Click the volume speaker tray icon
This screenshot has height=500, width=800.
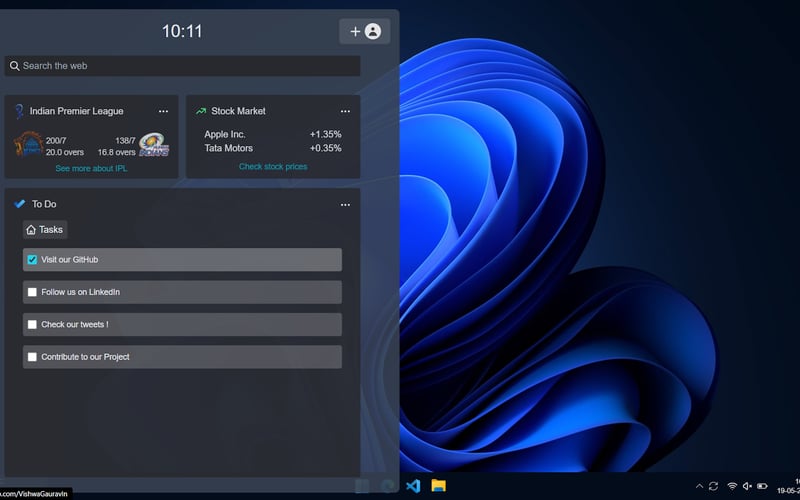(747, 486)
